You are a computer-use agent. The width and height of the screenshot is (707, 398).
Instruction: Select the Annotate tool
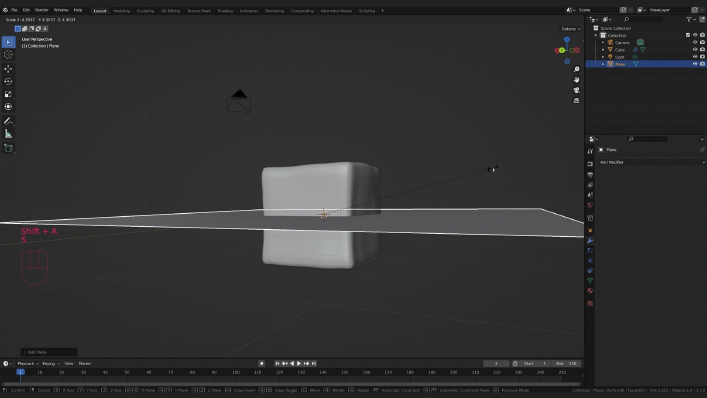8,121
